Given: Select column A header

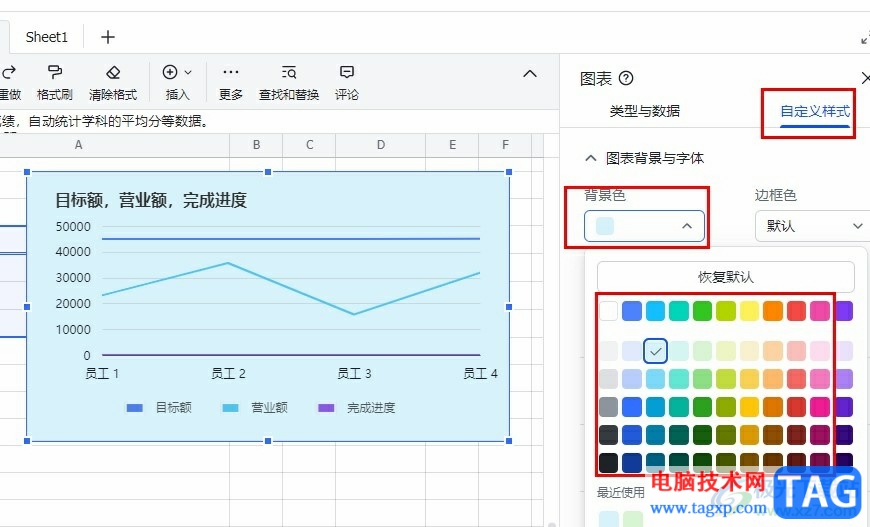Looking at the screenshot, I should [x=78, y=145].
